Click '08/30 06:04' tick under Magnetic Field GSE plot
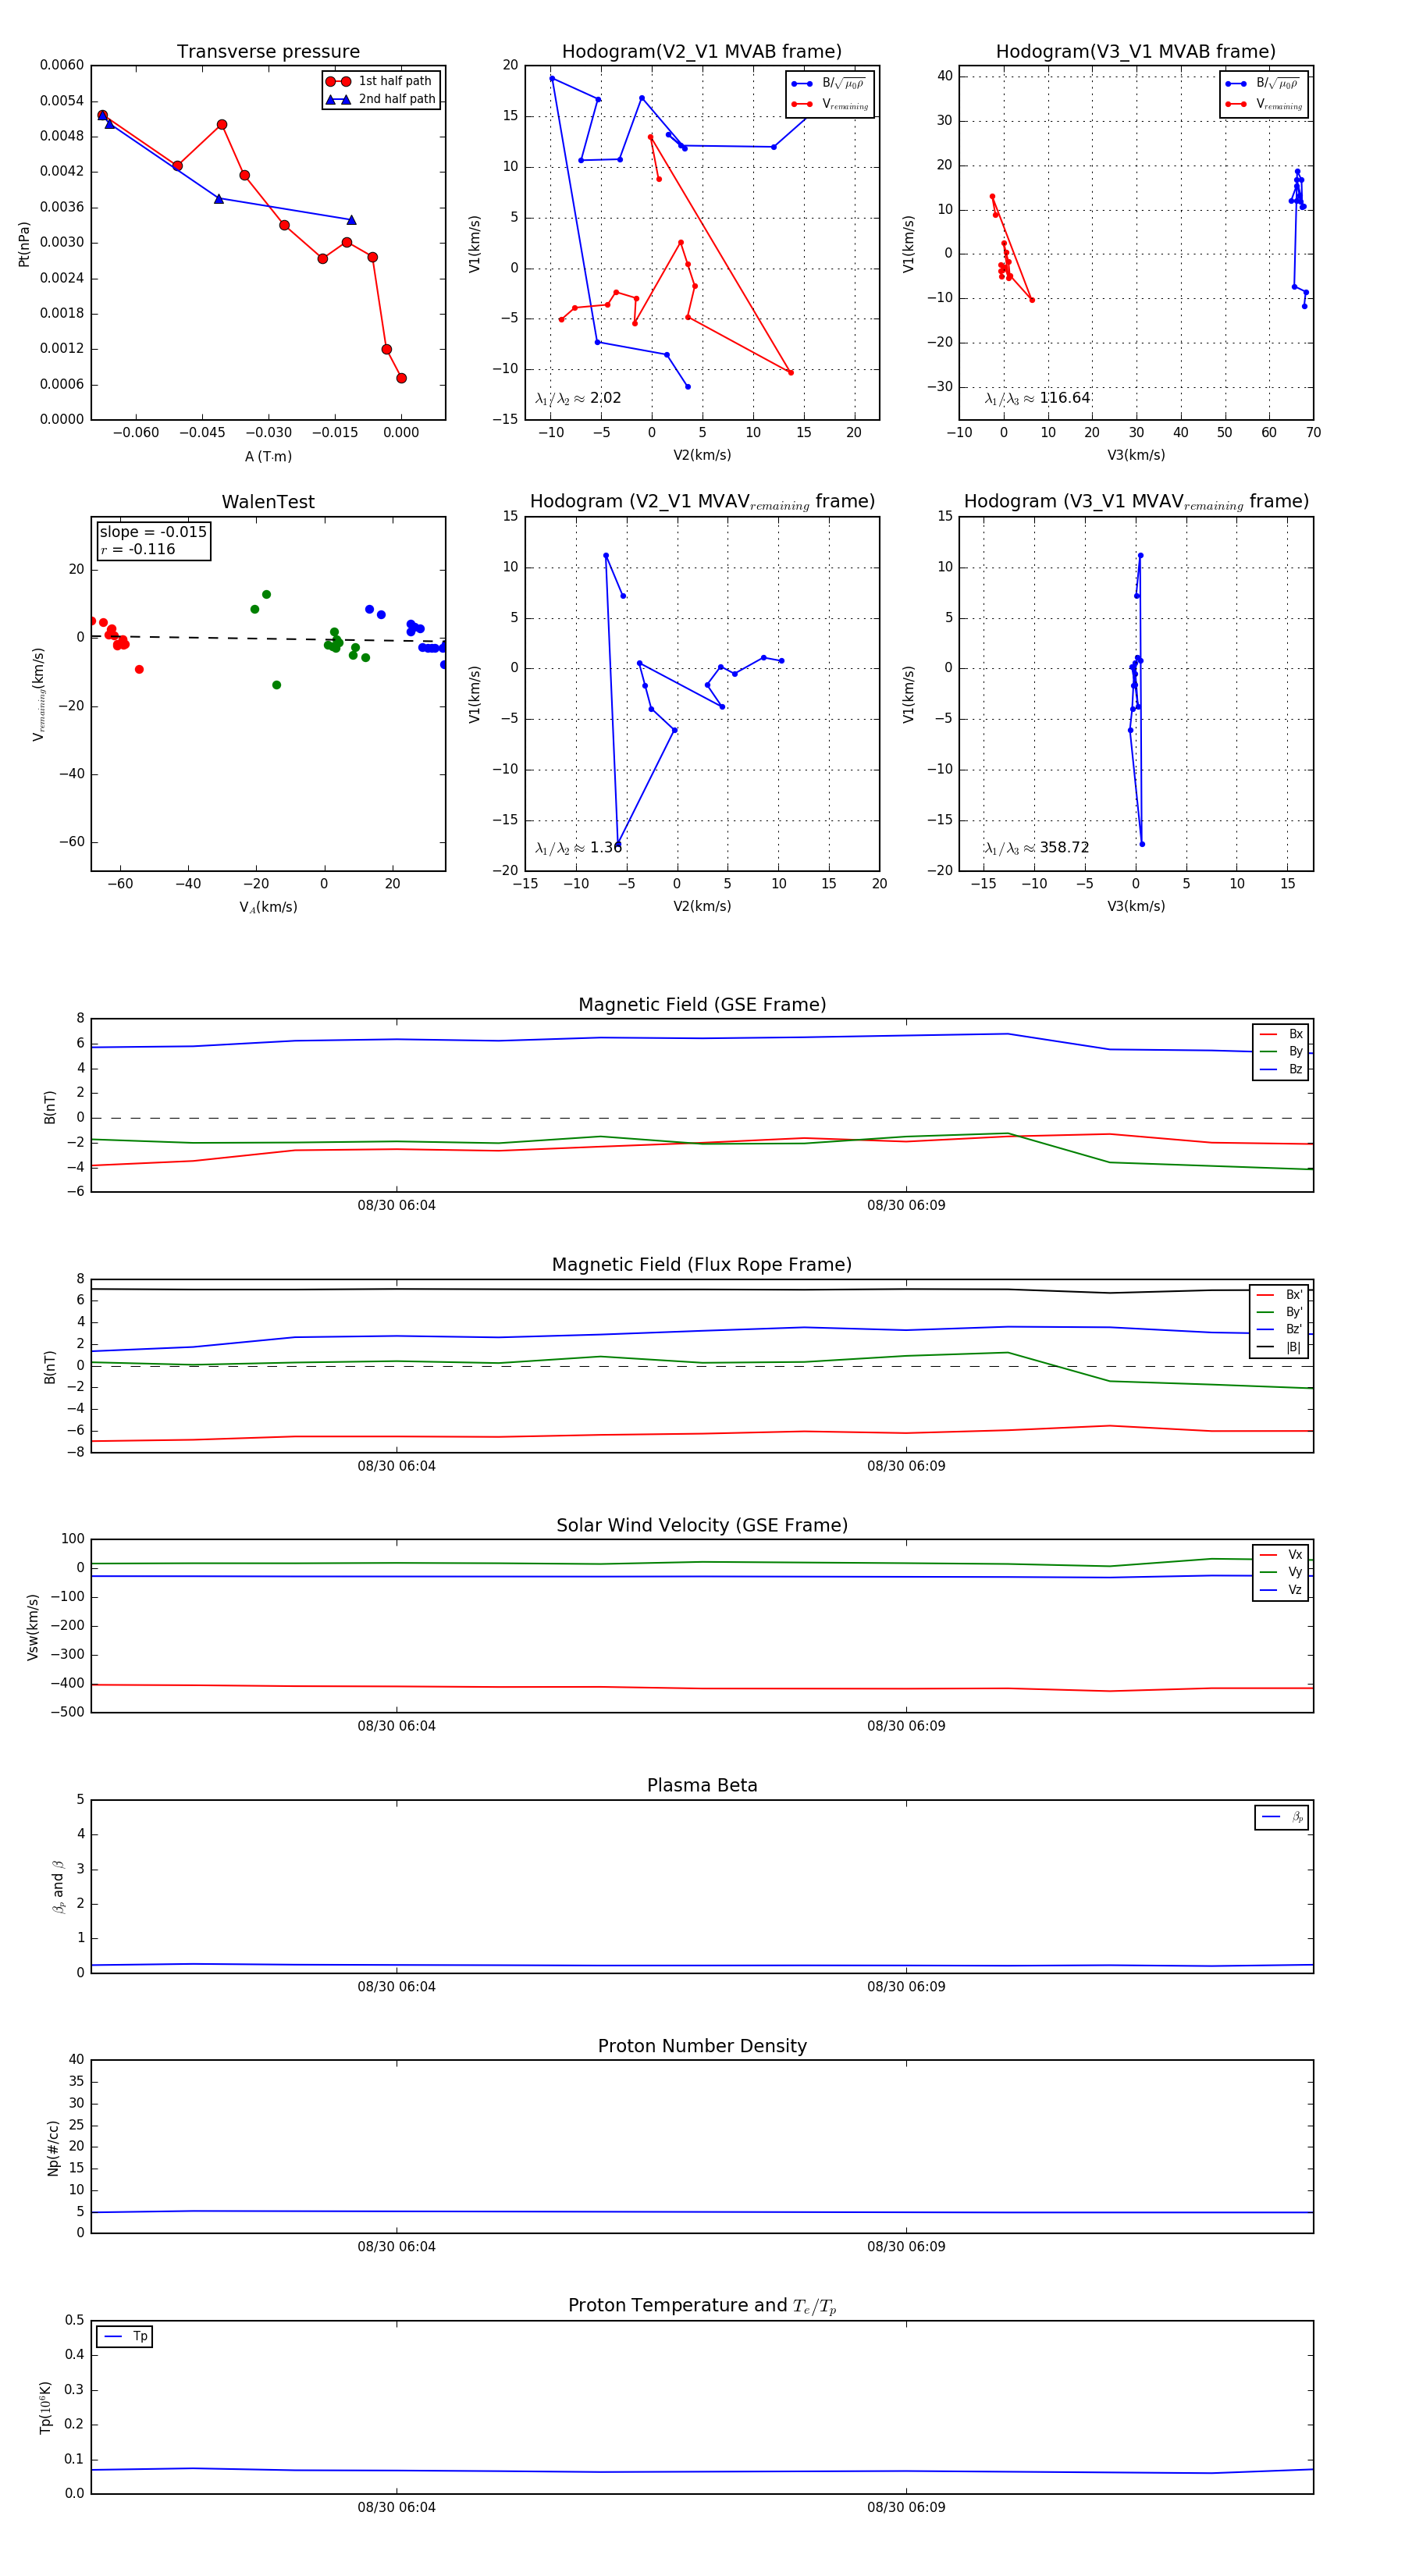This screenshot has height=2576, width=1405. click(x=396, y=1206)
